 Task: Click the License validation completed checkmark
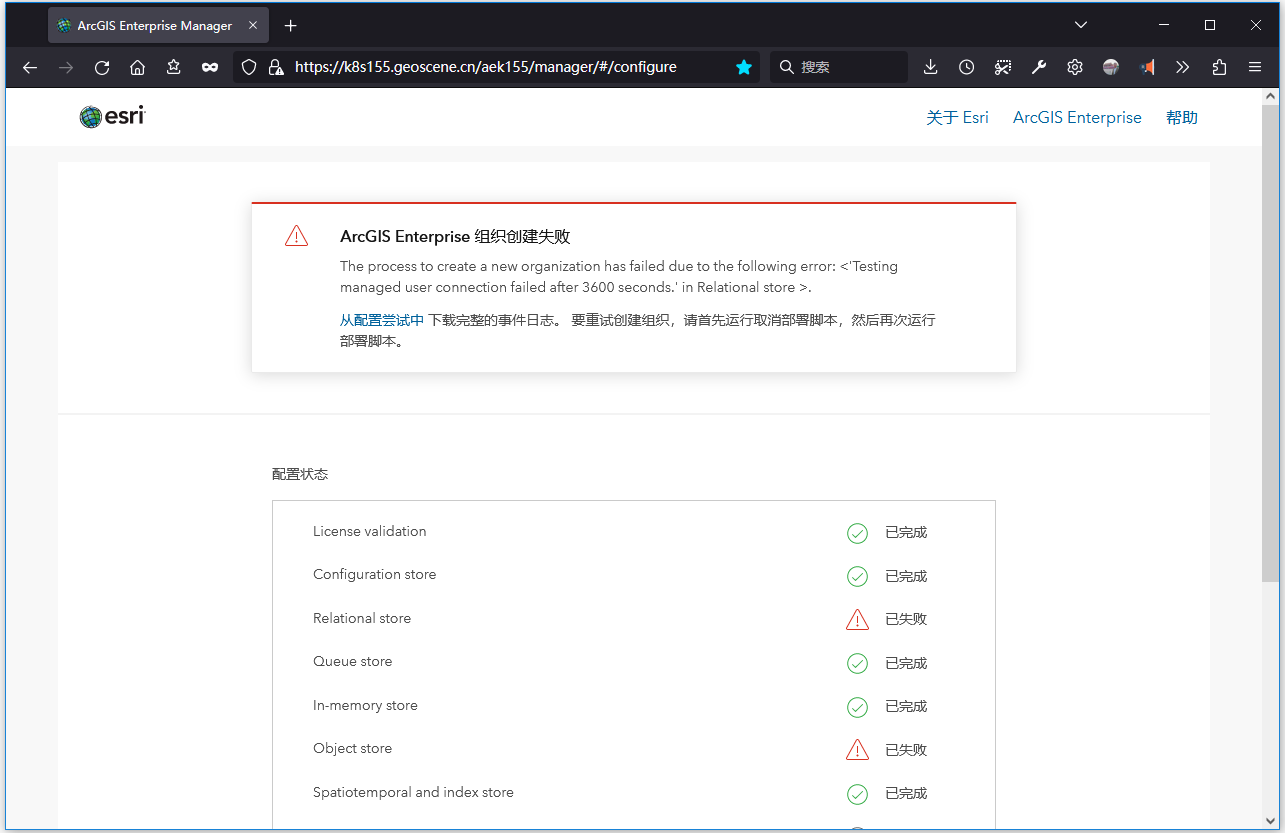point(857,533)
